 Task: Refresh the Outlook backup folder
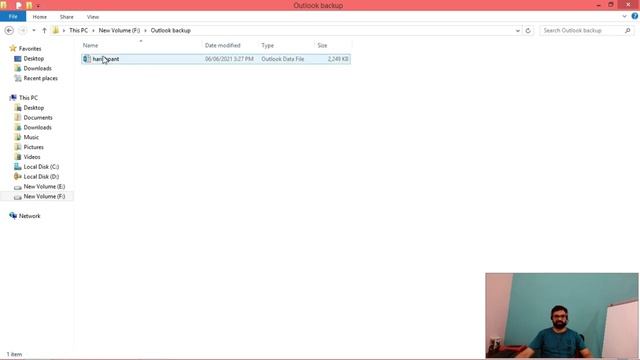pyautogui.click(x=528, y=31)
